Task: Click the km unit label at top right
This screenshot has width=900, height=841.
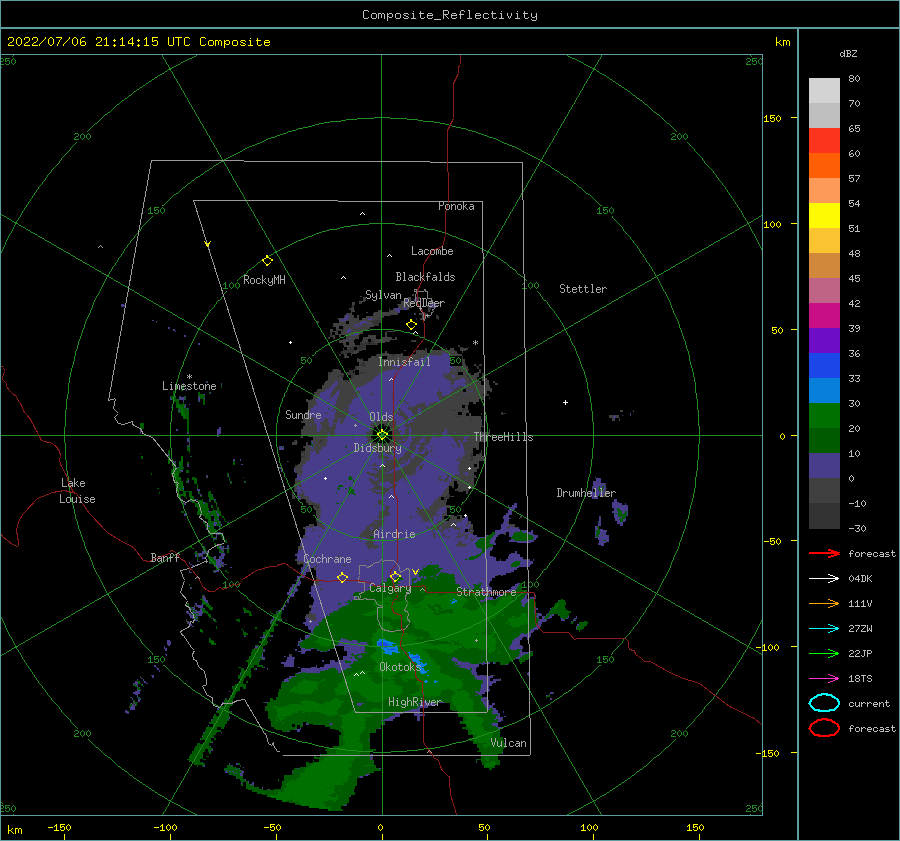Action: pyautogui.click(x=782, y=42)
